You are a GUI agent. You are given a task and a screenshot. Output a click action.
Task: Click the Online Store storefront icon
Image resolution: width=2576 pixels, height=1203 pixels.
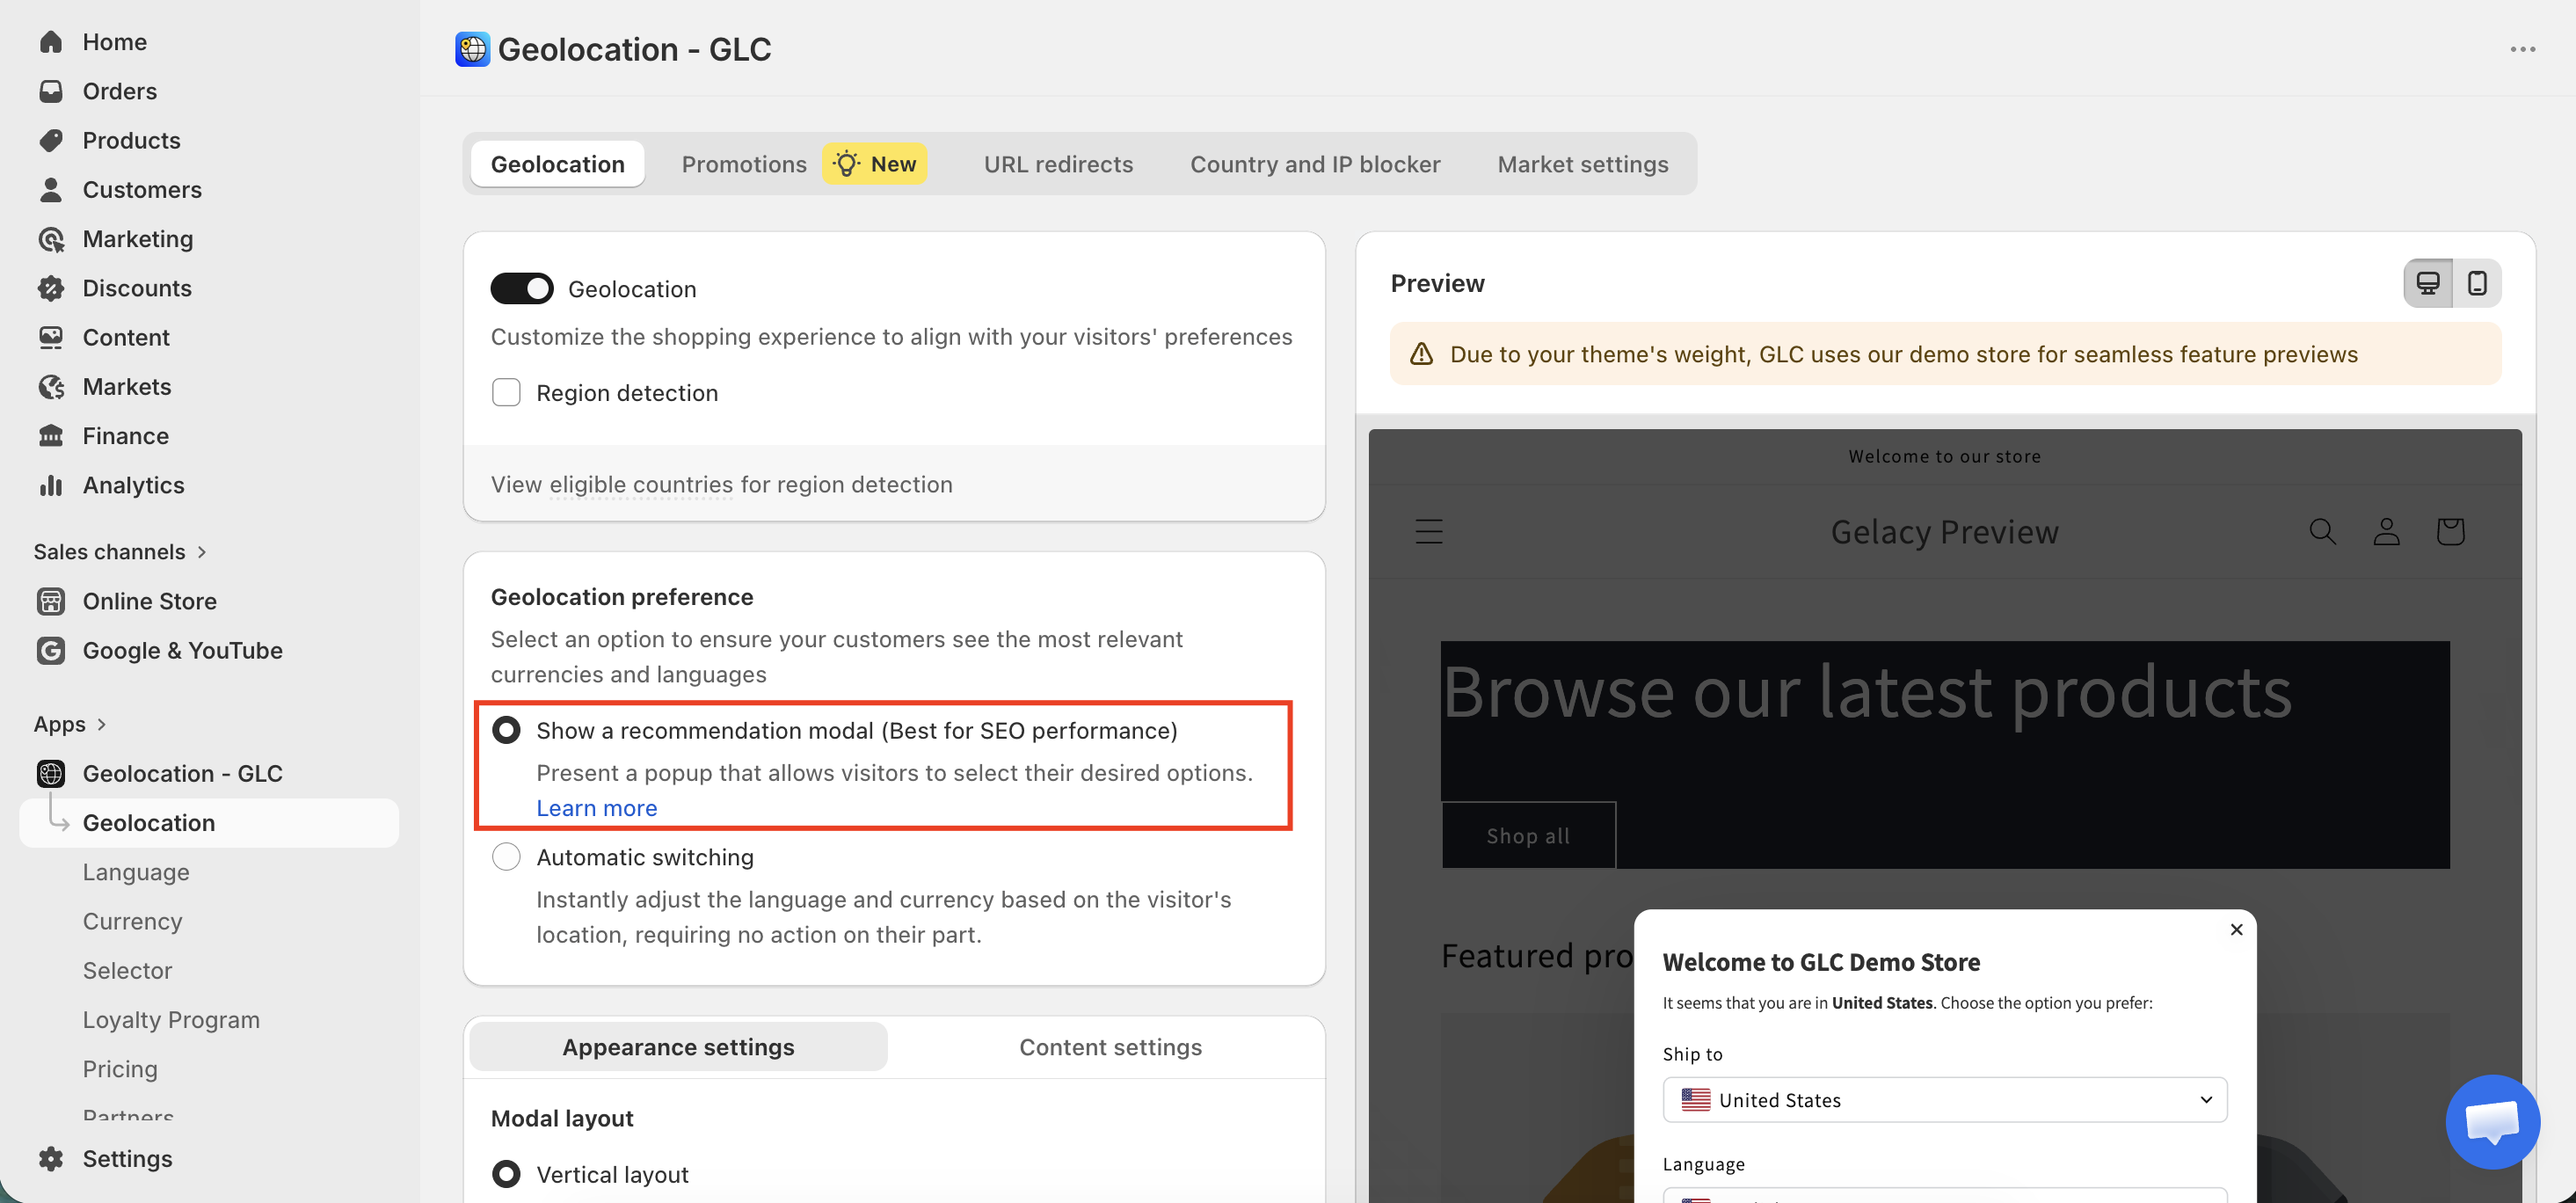tap(51, 601)
